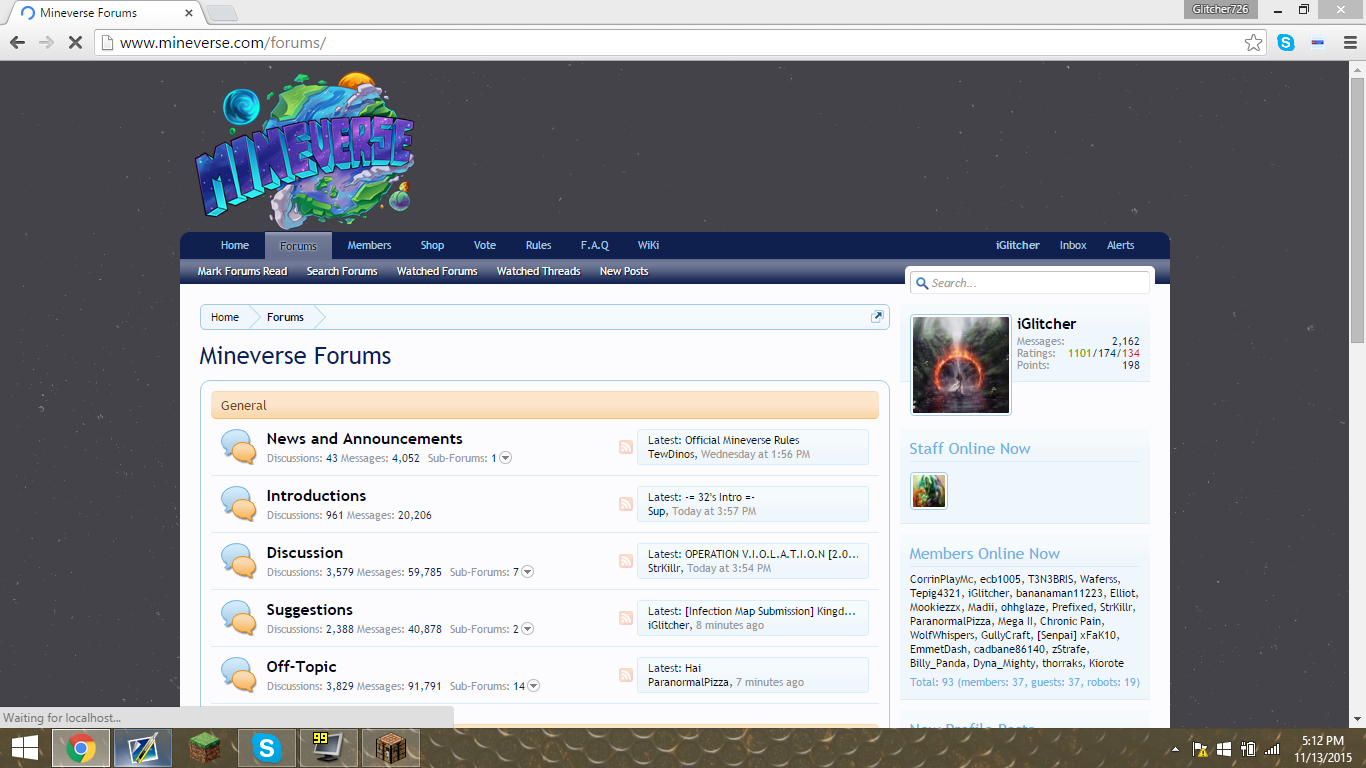Expand the Discussion sub-forums dropdown

click(x=527, y=572)
